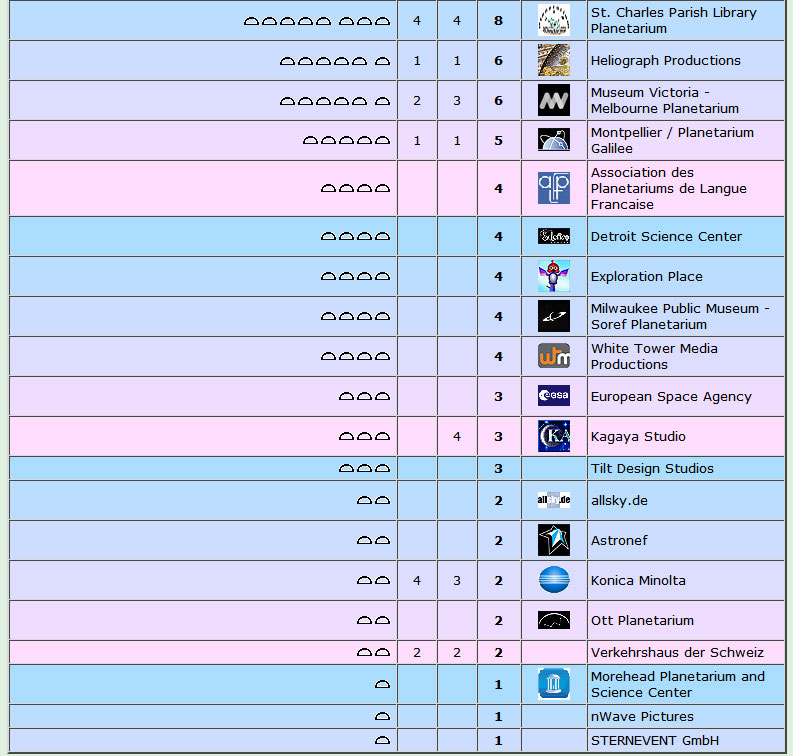This screenshot has height=756, width=793.
Task: Click the St. Charles Parish Library Planetarium logo
Action: [554, 20]
